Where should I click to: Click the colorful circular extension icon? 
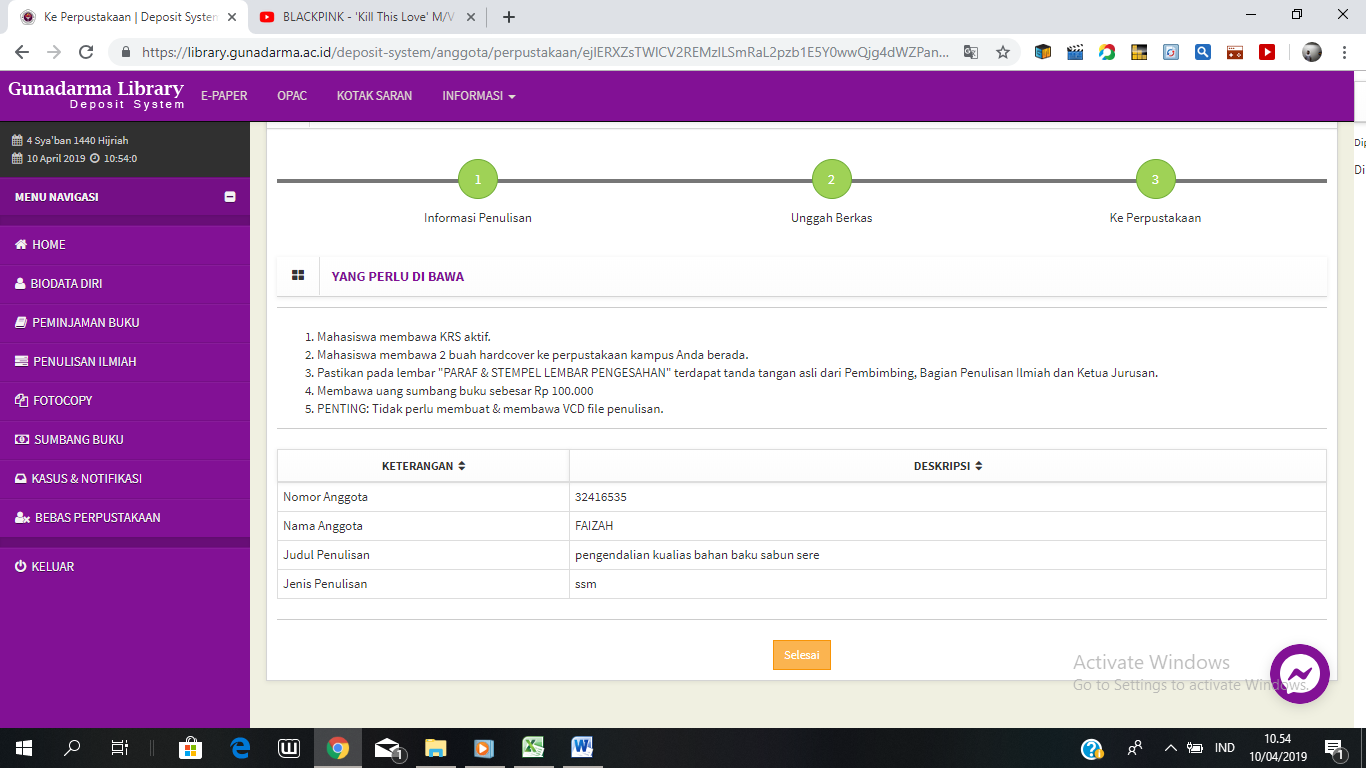[x=1107, y=52]
